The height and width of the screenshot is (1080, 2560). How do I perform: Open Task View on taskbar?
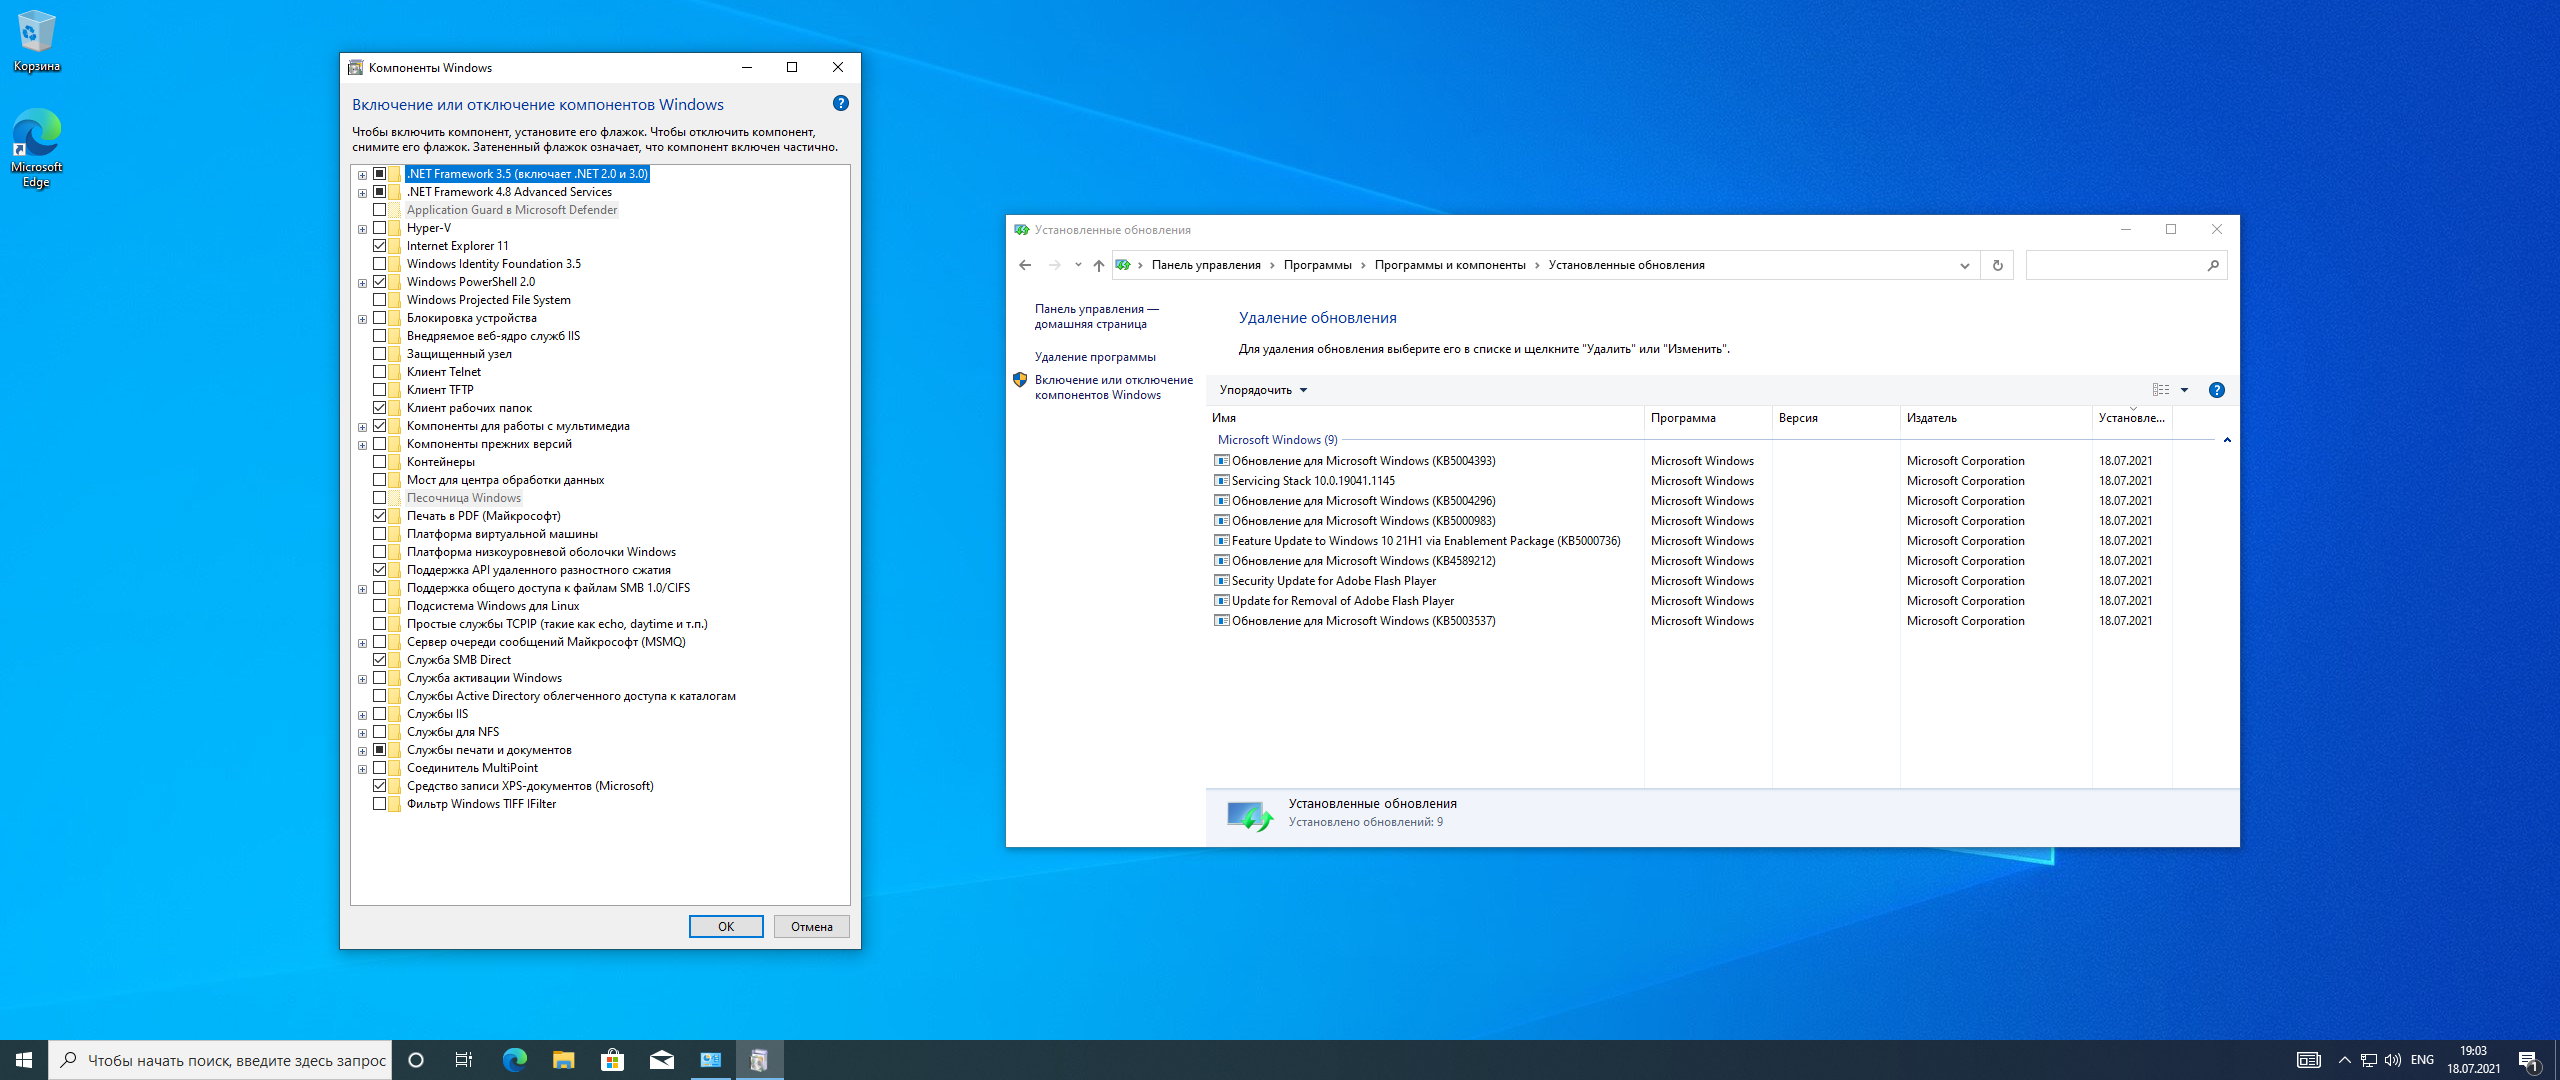tap(464, 1060)
